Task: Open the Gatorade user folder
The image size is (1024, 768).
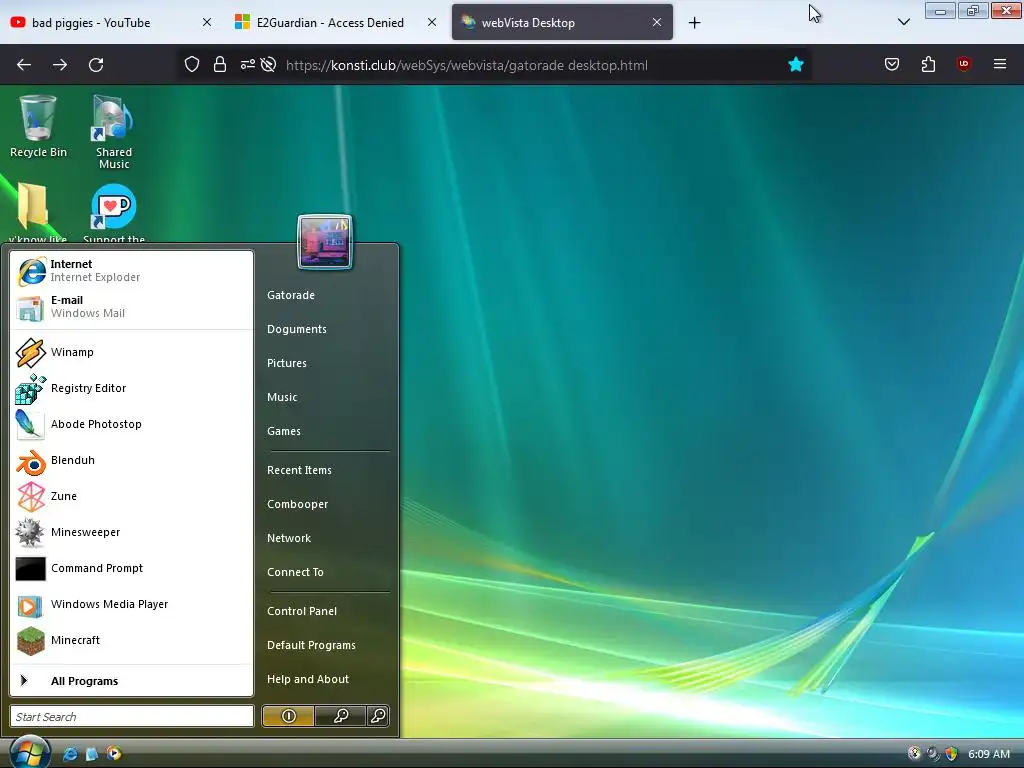Action: click(x=291, y=295)
